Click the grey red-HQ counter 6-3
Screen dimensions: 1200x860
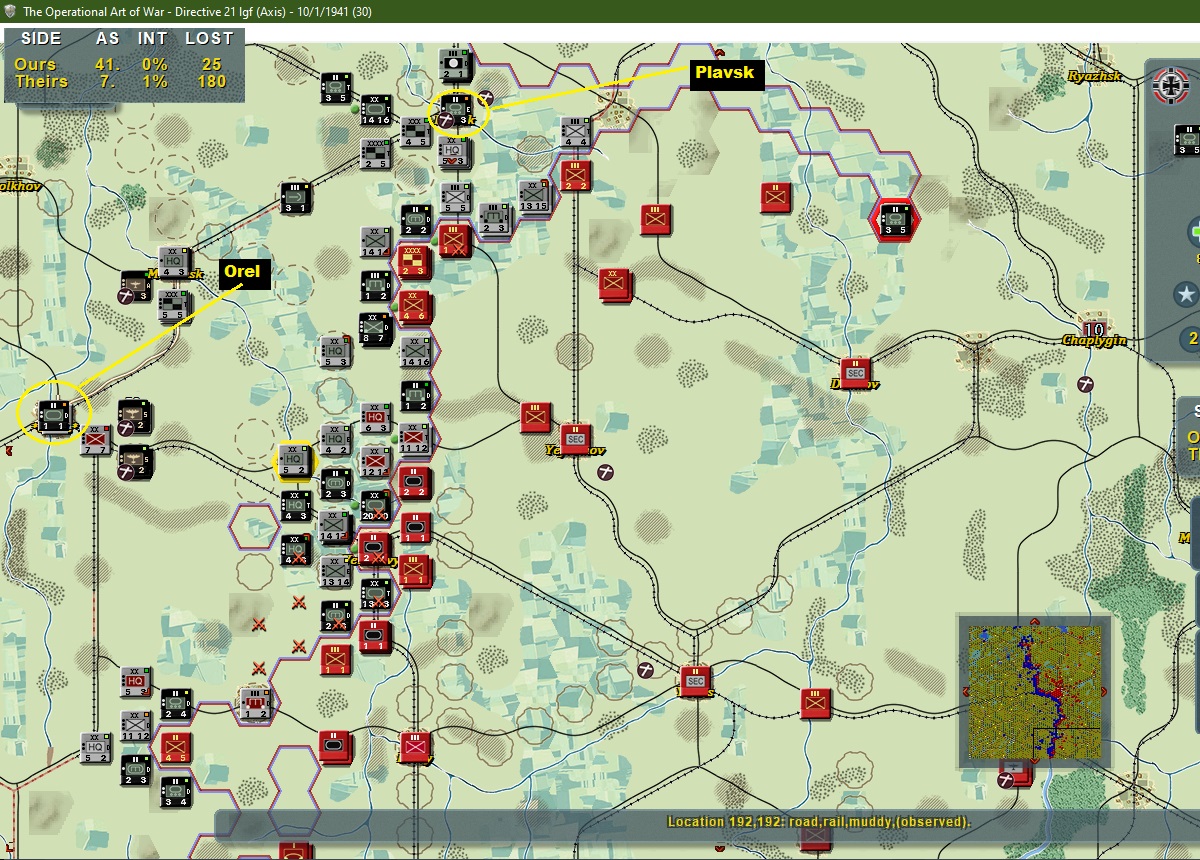pyautogui.click(x=376, y=416)
